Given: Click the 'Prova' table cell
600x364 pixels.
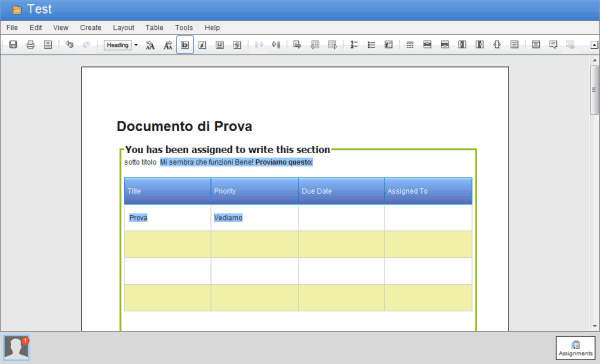Looking at the screenshot, I should (167, 218).
